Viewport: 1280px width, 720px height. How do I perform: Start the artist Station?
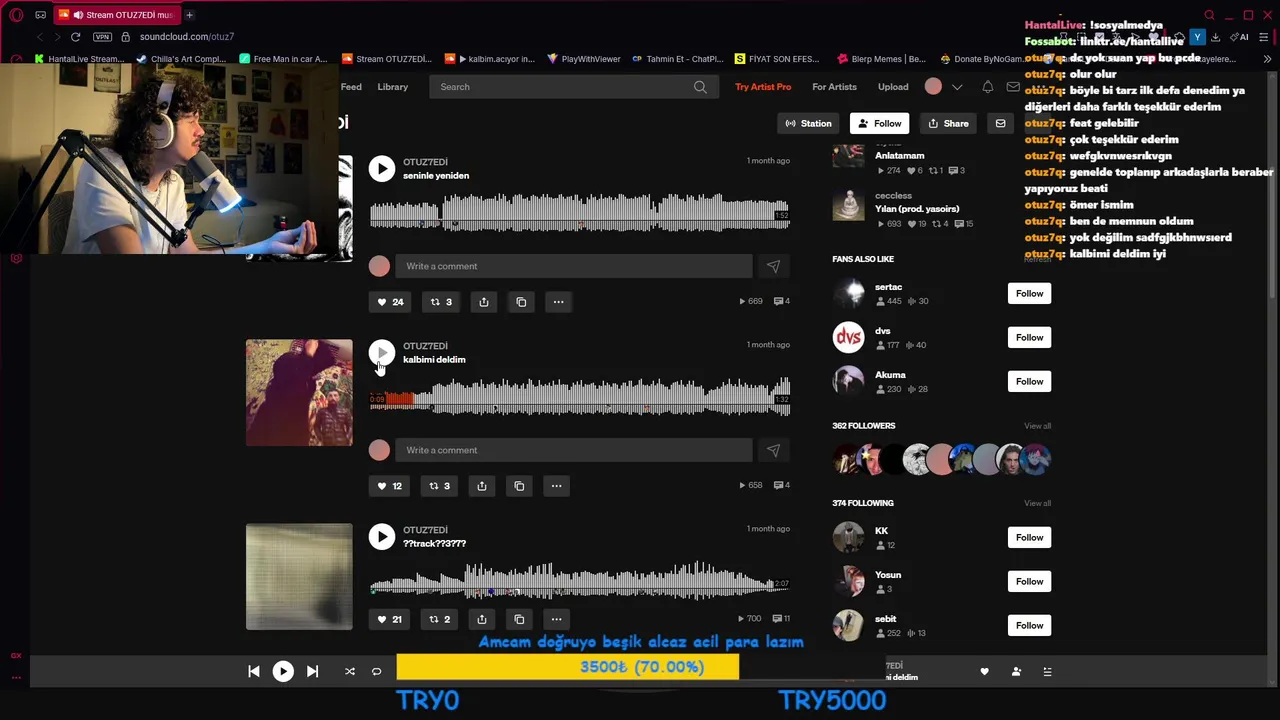808,123
